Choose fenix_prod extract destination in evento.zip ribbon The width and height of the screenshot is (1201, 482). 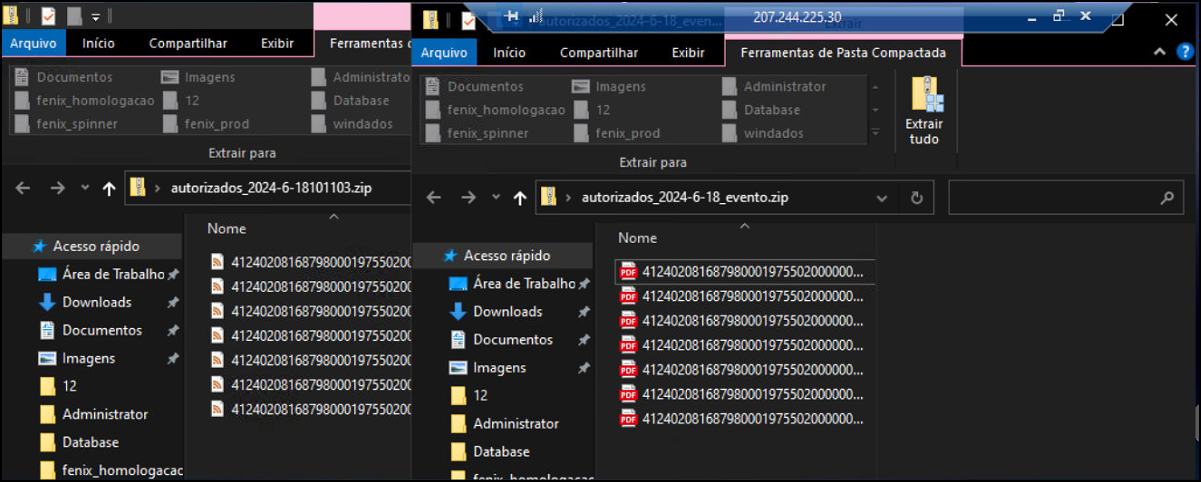[x=617, y=133]
